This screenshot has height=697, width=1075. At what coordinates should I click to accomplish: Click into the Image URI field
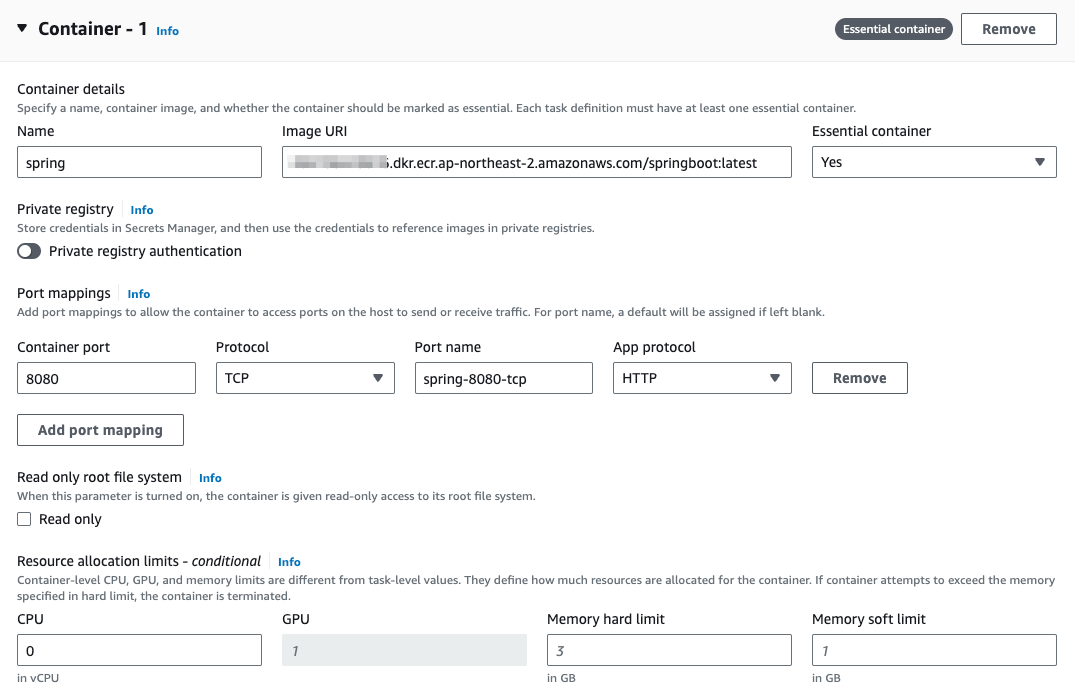coord(536,162)
